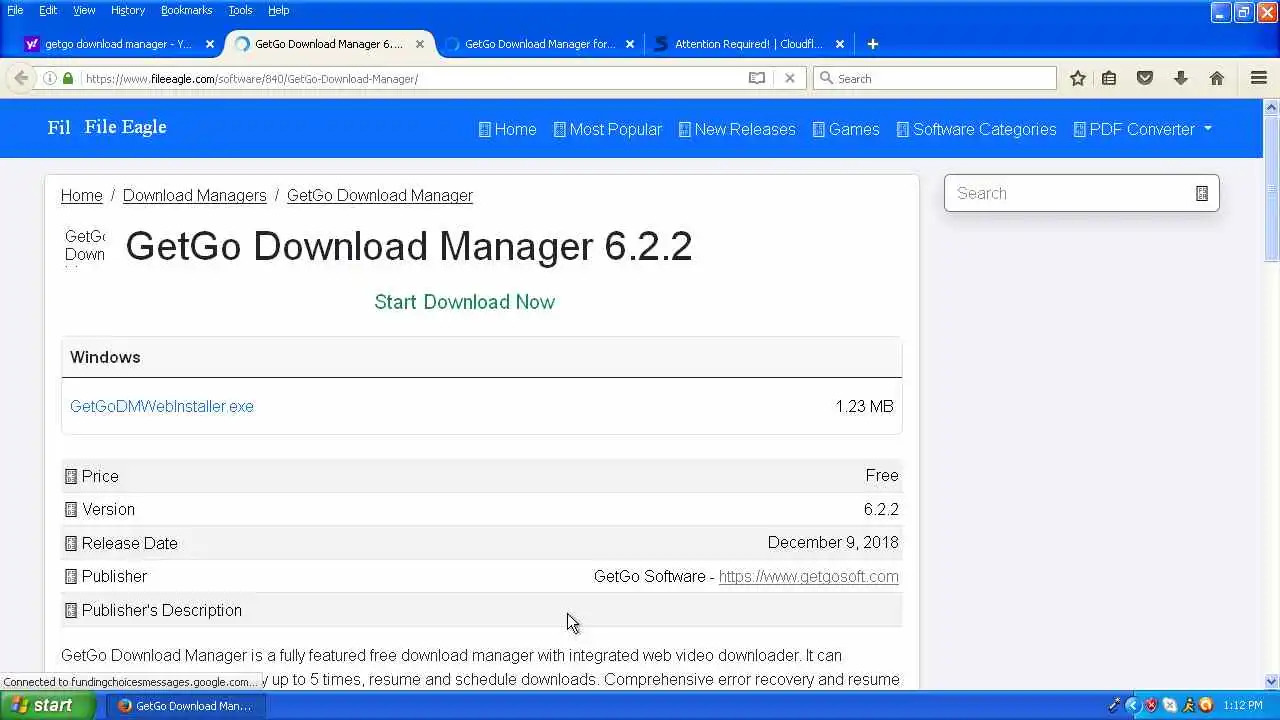Screen dimensions: 1280x720
Task: Open Software Categories navigation link
Action: point(976,129)
